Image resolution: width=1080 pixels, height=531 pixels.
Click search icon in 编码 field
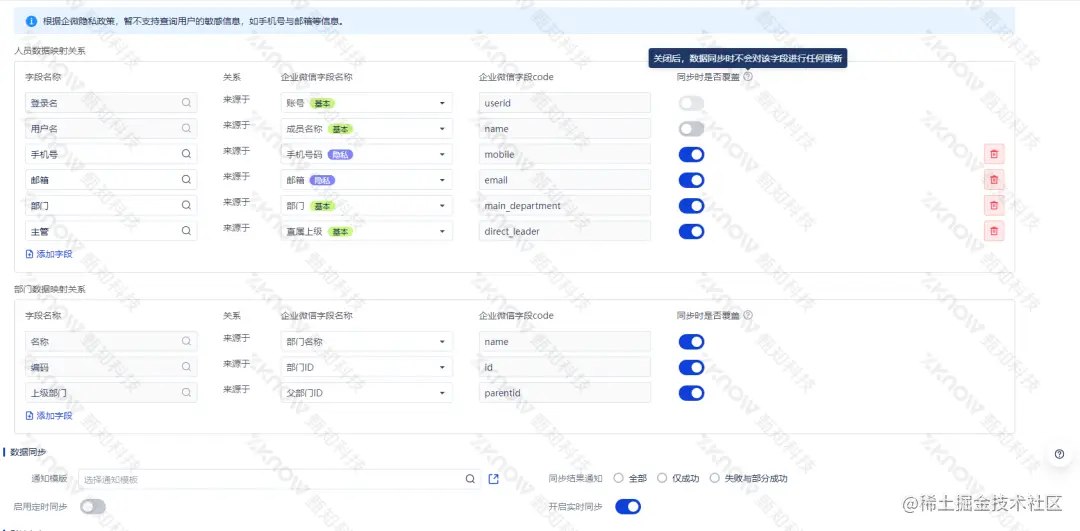click(x=187, y=366)
